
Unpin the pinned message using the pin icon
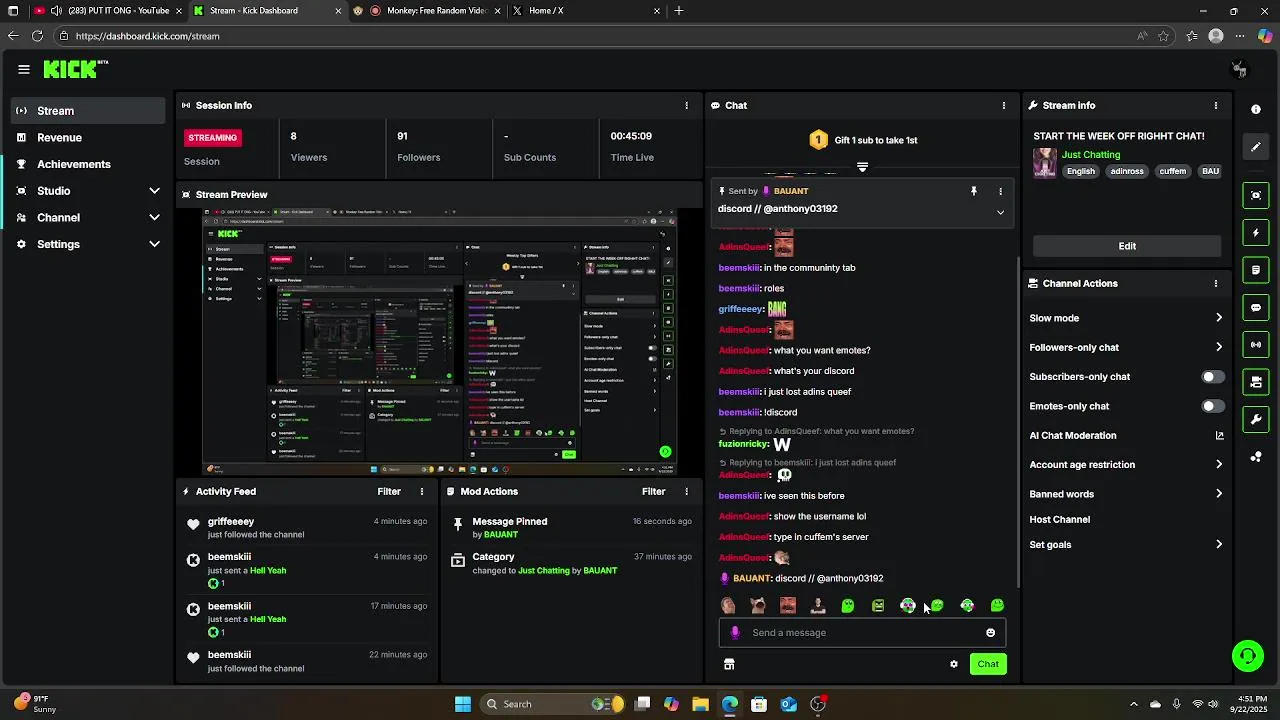973,191
